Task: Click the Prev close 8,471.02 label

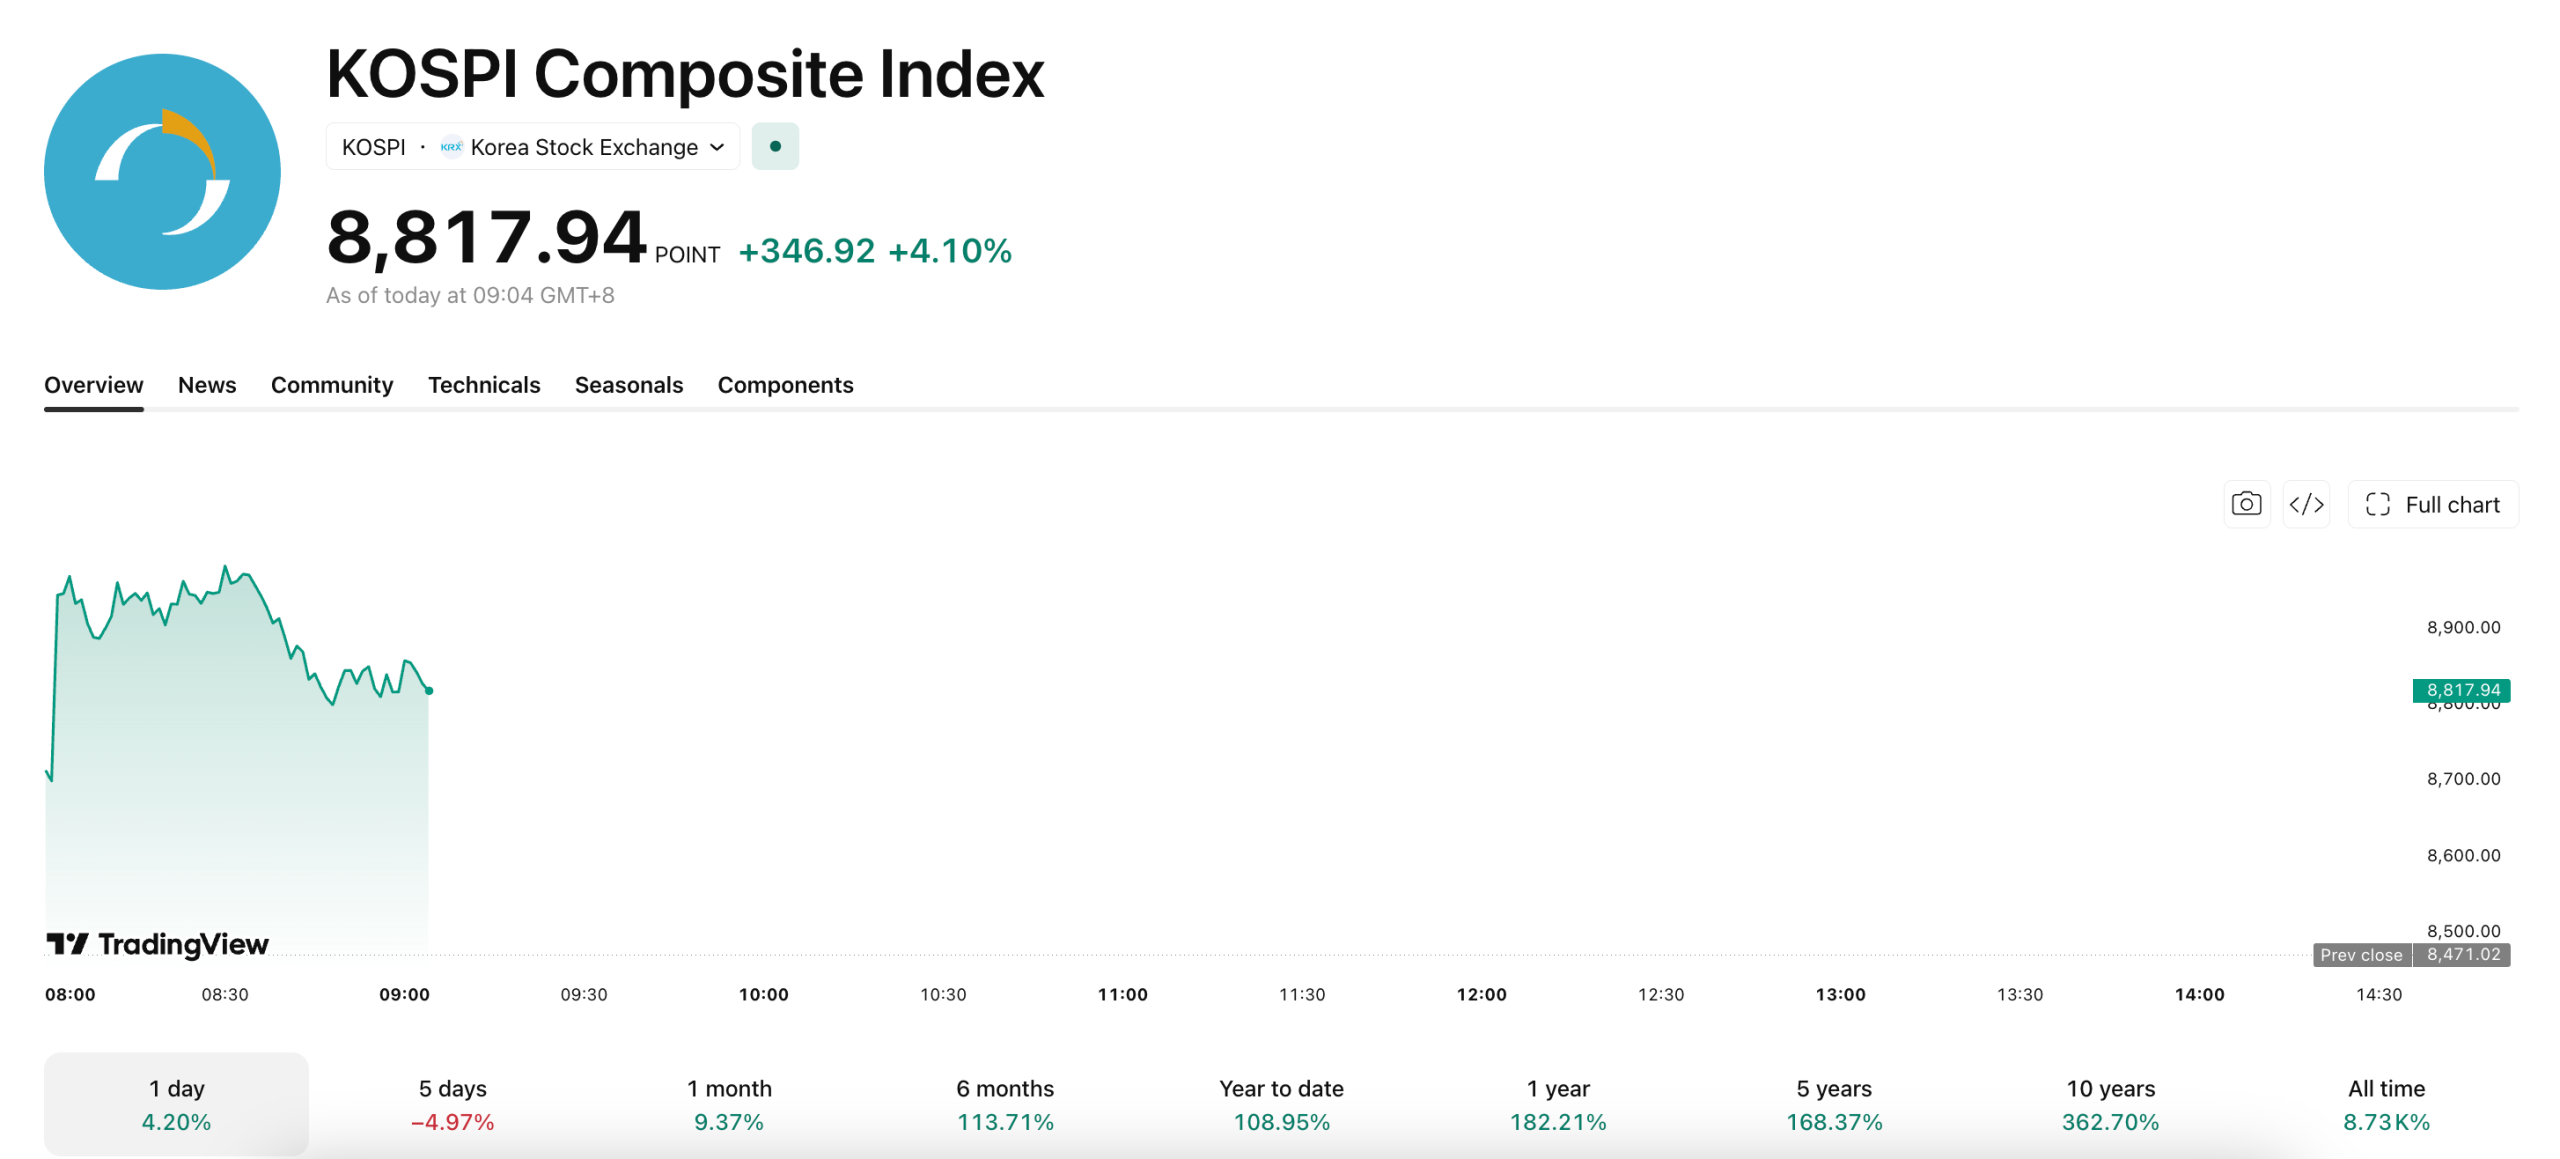Action: 2411,954
